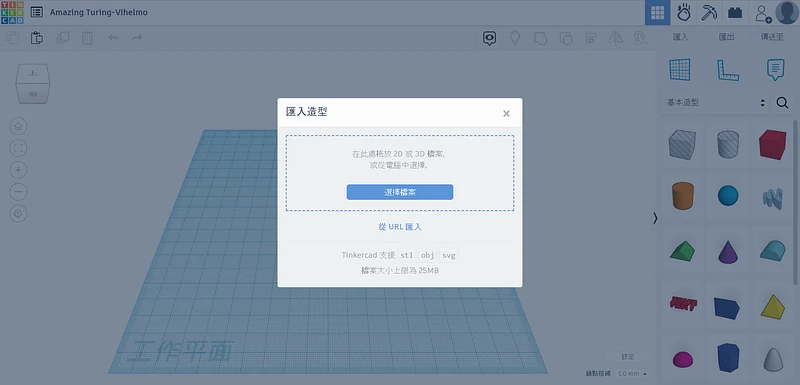800x385 pixels.
Task: Toggle orthographic perspective view button
Action: (18, 214)
